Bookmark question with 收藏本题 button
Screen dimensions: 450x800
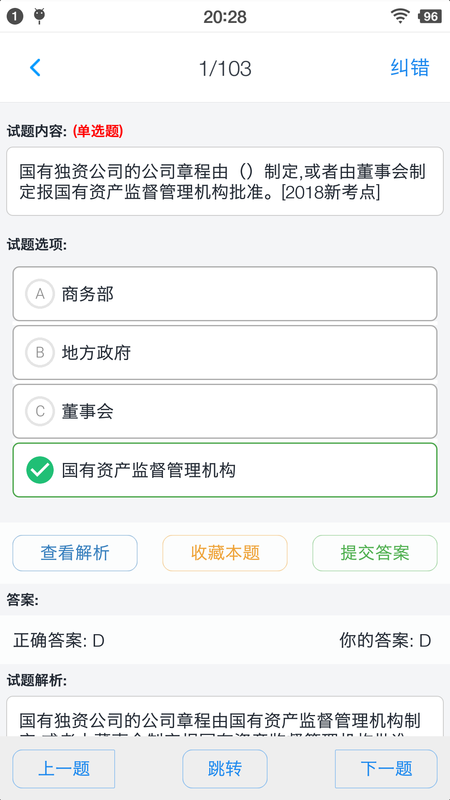225,553
